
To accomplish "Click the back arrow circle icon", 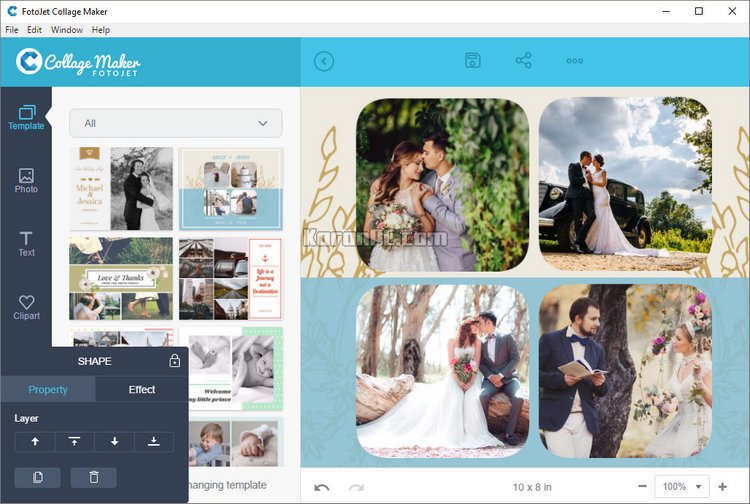I will pos(324,61).
